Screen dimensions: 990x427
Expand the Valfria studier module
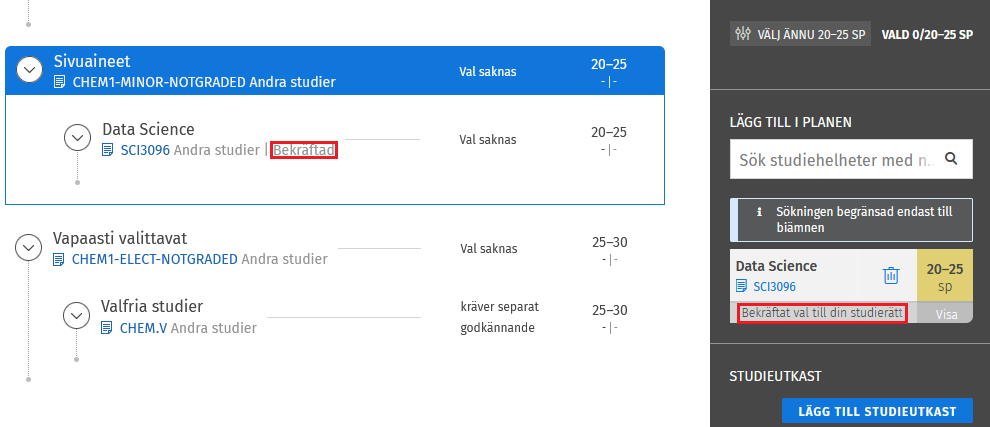(x=77, y=315)
